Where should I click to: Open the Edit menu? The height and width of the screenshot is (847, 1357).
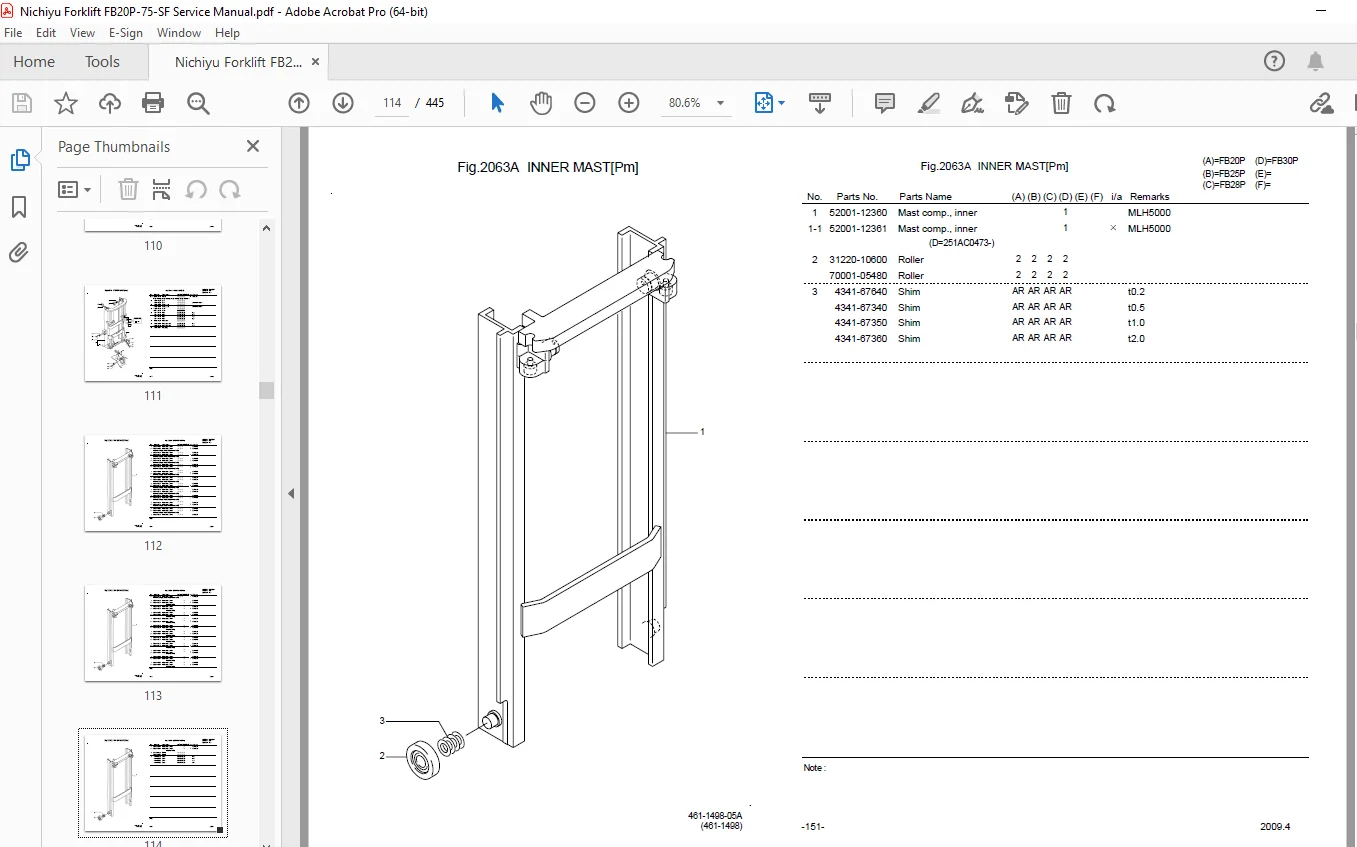(x=46, y=33)
